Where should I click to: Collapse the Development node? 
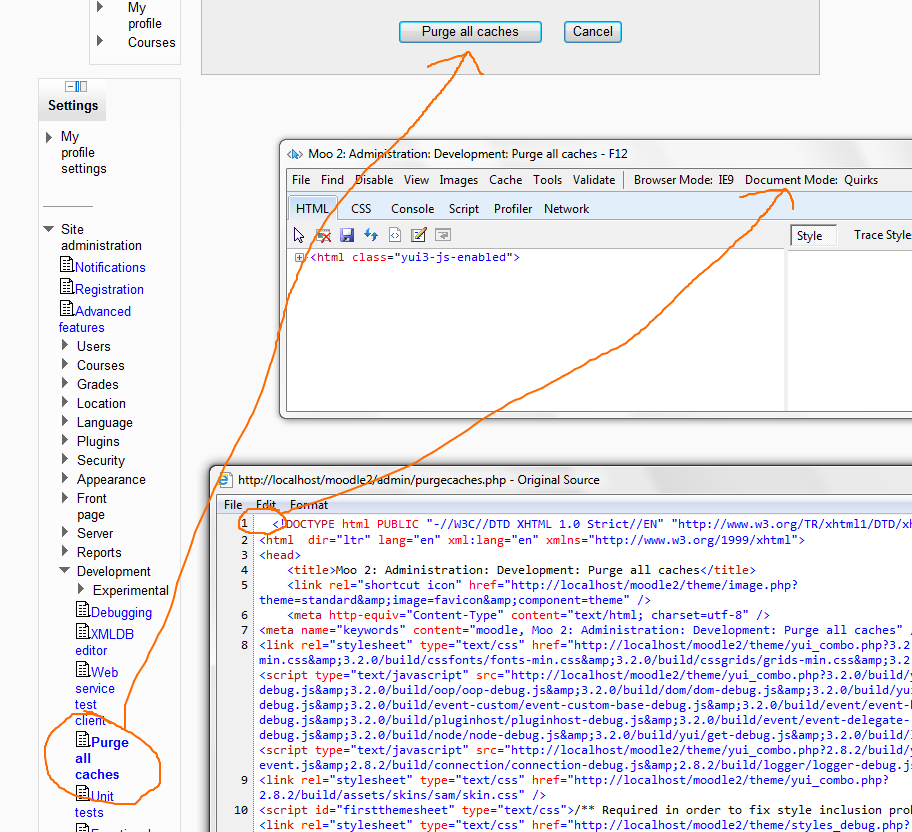point(65,570)
